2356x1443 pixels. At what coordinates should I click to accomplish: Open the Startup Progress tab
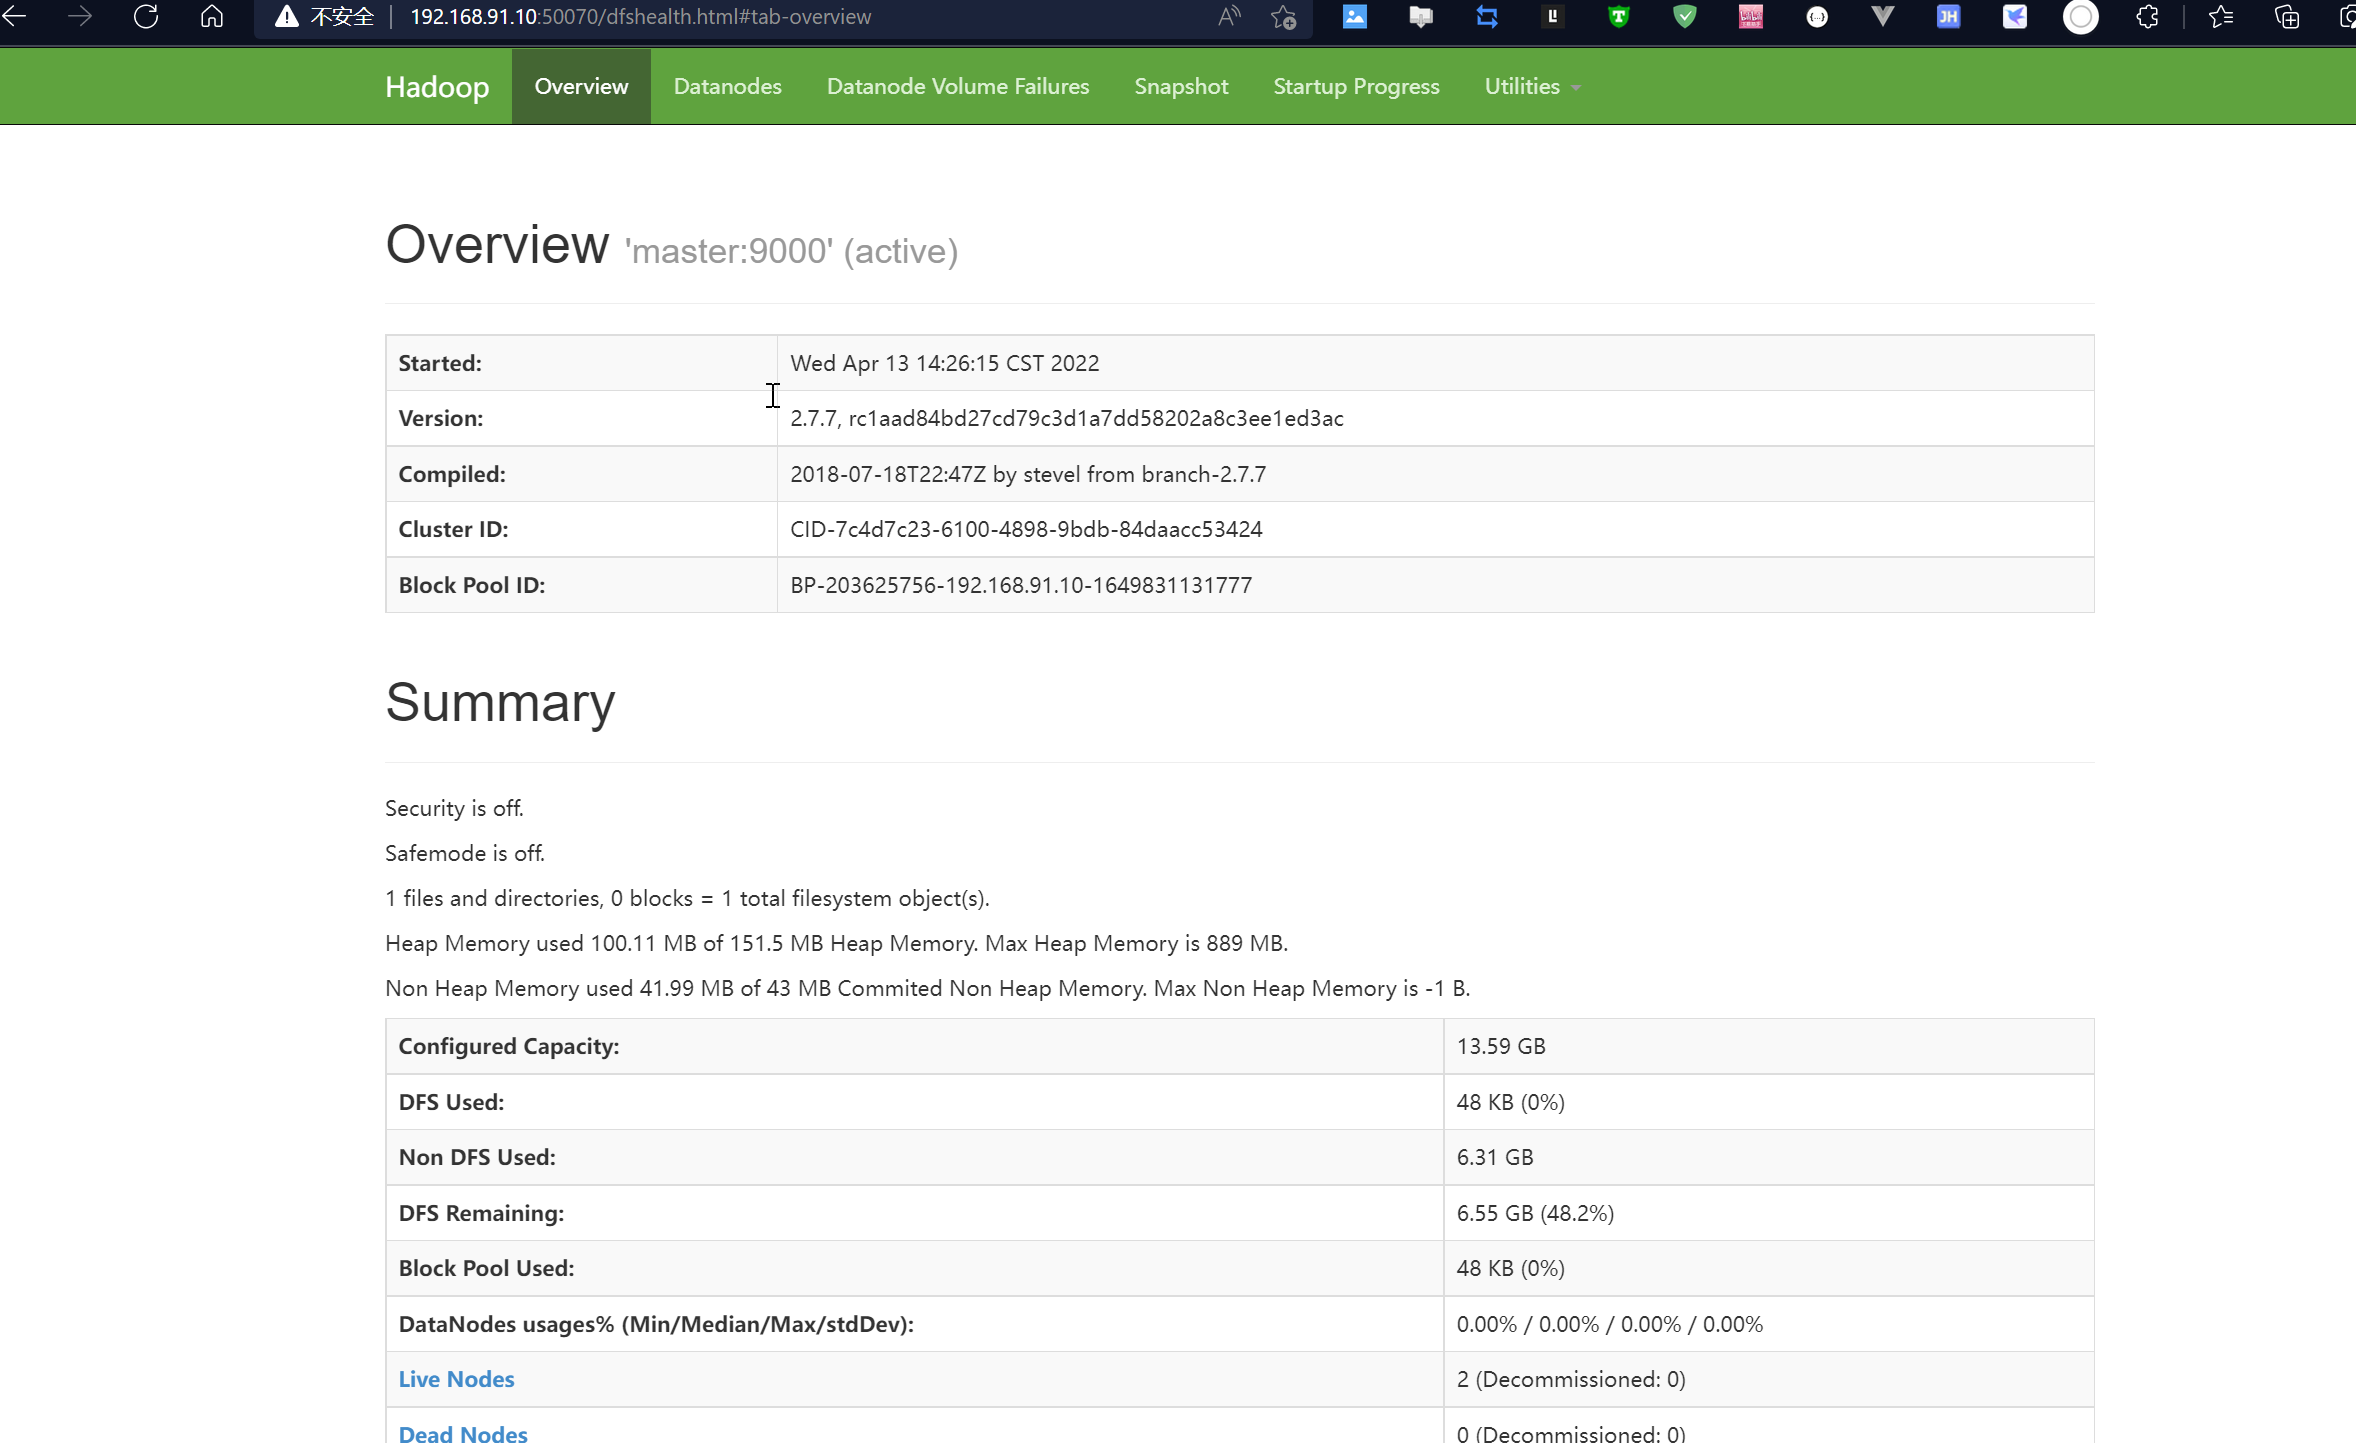(x=1356, y=86)
